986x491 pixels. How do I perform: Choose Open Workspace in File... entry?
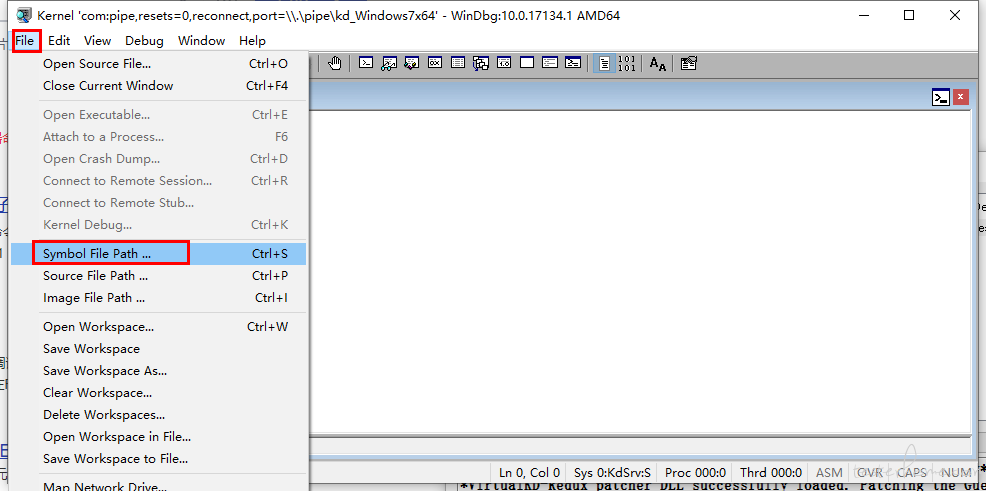[158, 437]
